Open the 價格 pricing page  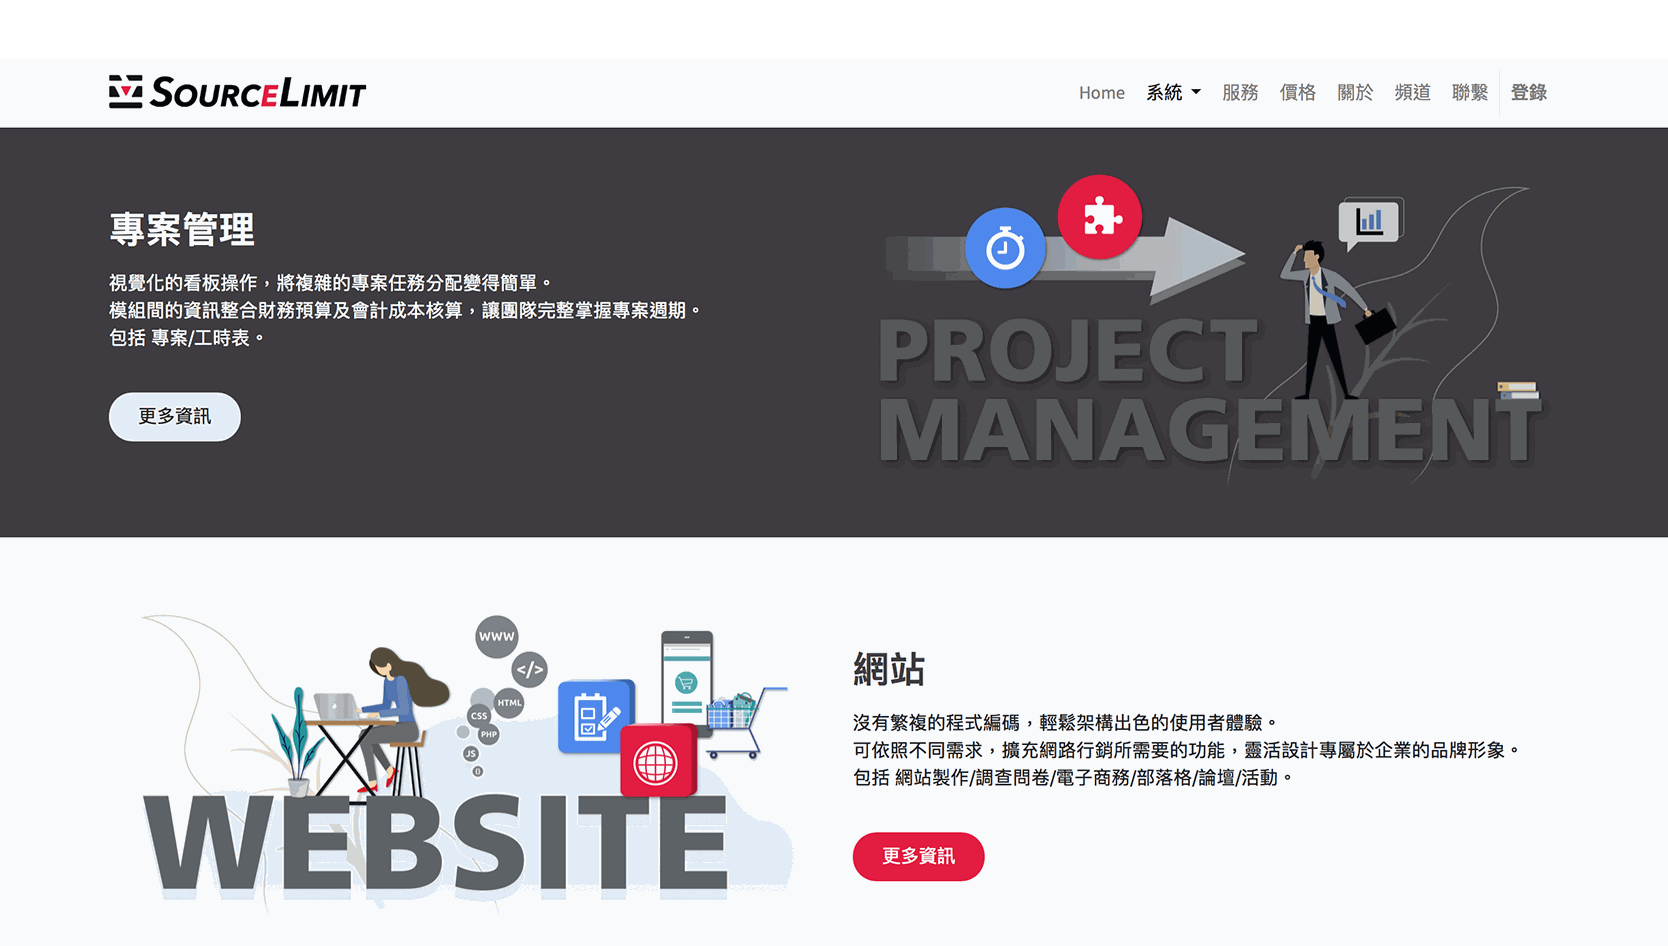tap(1297, 93)
